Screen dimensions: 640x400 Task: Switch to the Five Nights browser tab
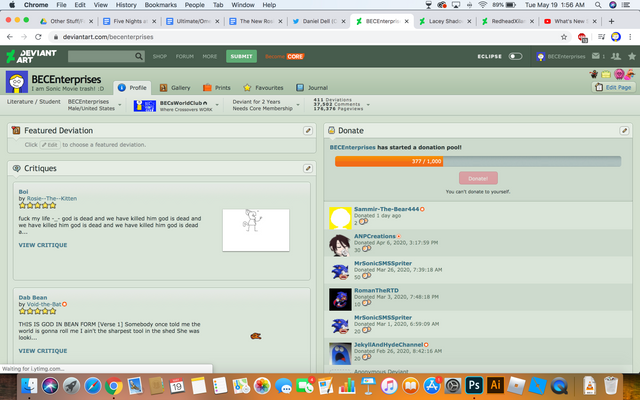tap(130, 21)
